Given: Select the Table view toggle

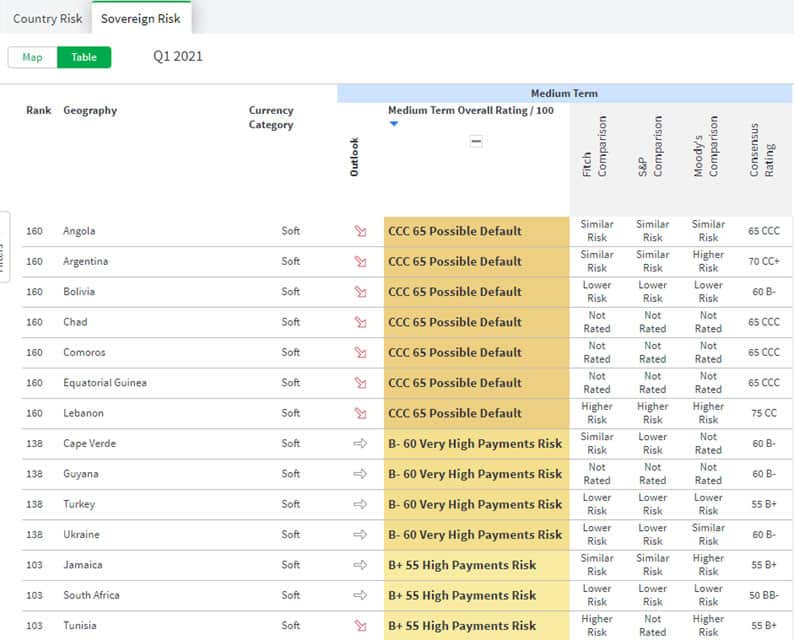Looking at the screenshot, I should 84,57.
